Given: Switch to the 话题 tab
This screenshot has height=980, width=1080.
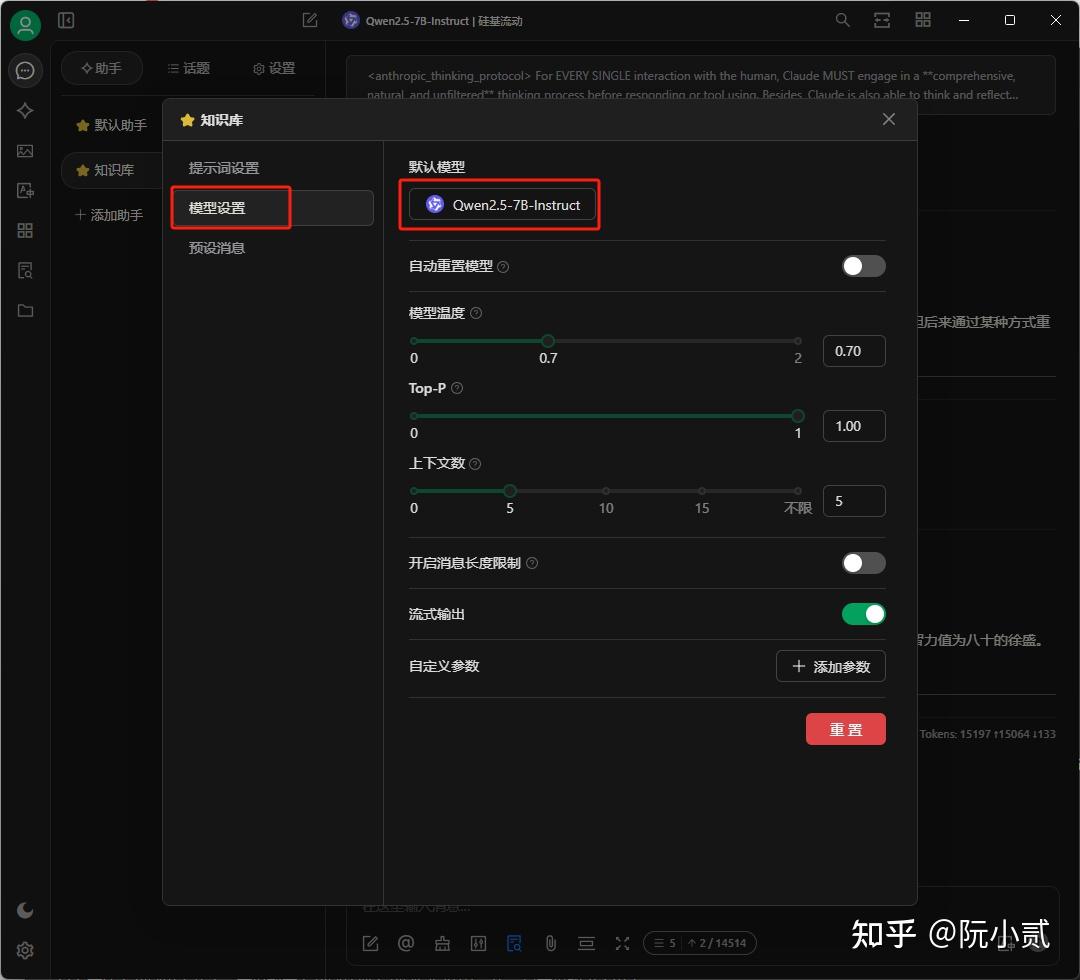Looking at the screenshot, I should [189, 68].
